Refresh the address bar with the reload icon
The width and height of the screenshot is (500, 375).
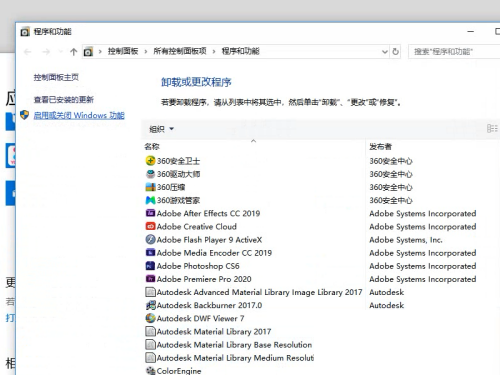click(395, 52)
